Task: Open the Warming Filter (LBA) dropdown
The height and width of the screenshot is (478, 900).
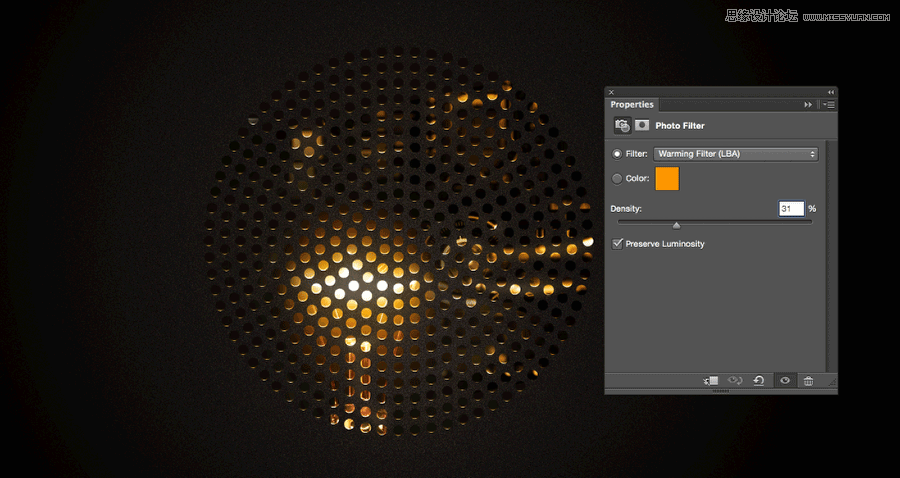Action: pyautogui.click(x=736, y=154)
